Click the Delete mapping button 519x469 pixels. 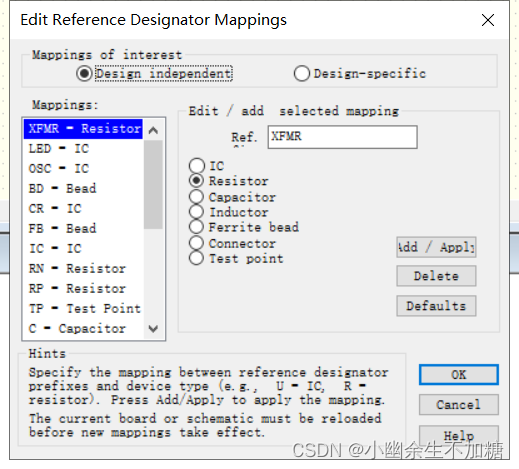(x=436, y=276)
